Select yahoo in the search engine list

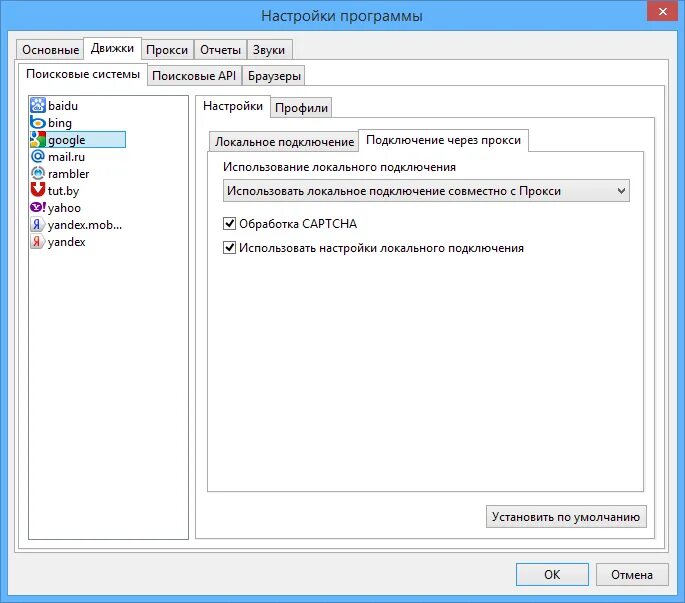(64, 208)
